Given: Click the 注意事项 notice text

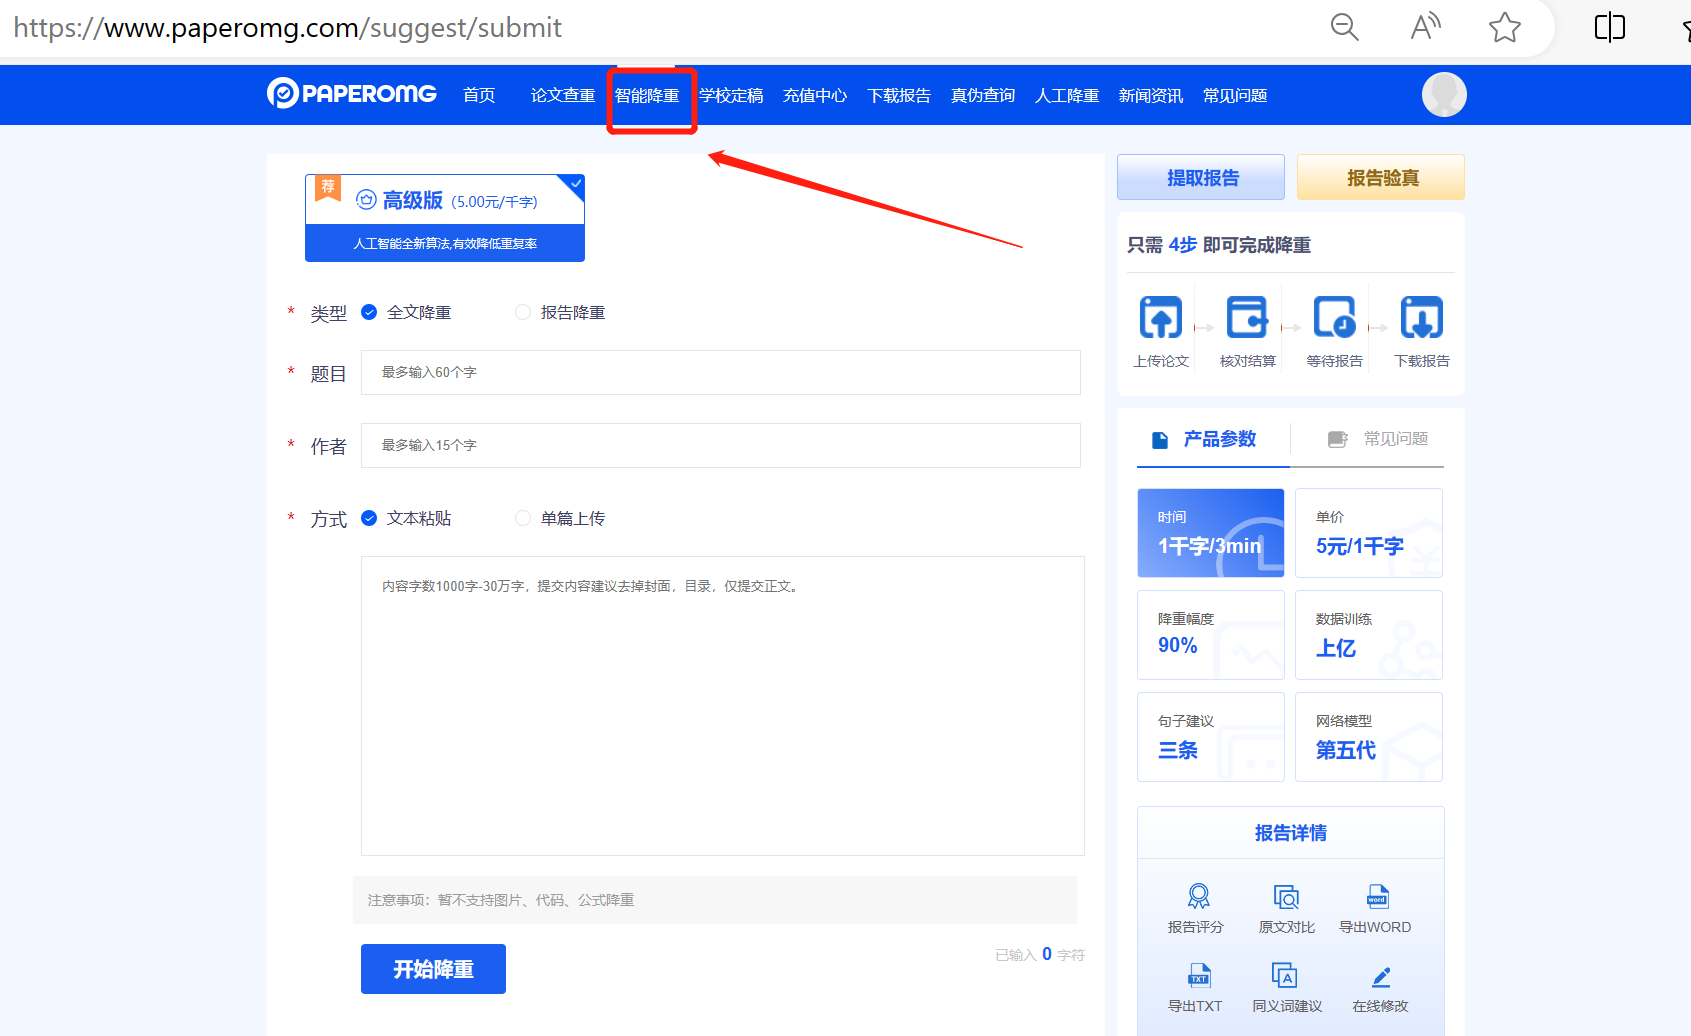Looking at the screenshot, I should click(x=501, y=900).
